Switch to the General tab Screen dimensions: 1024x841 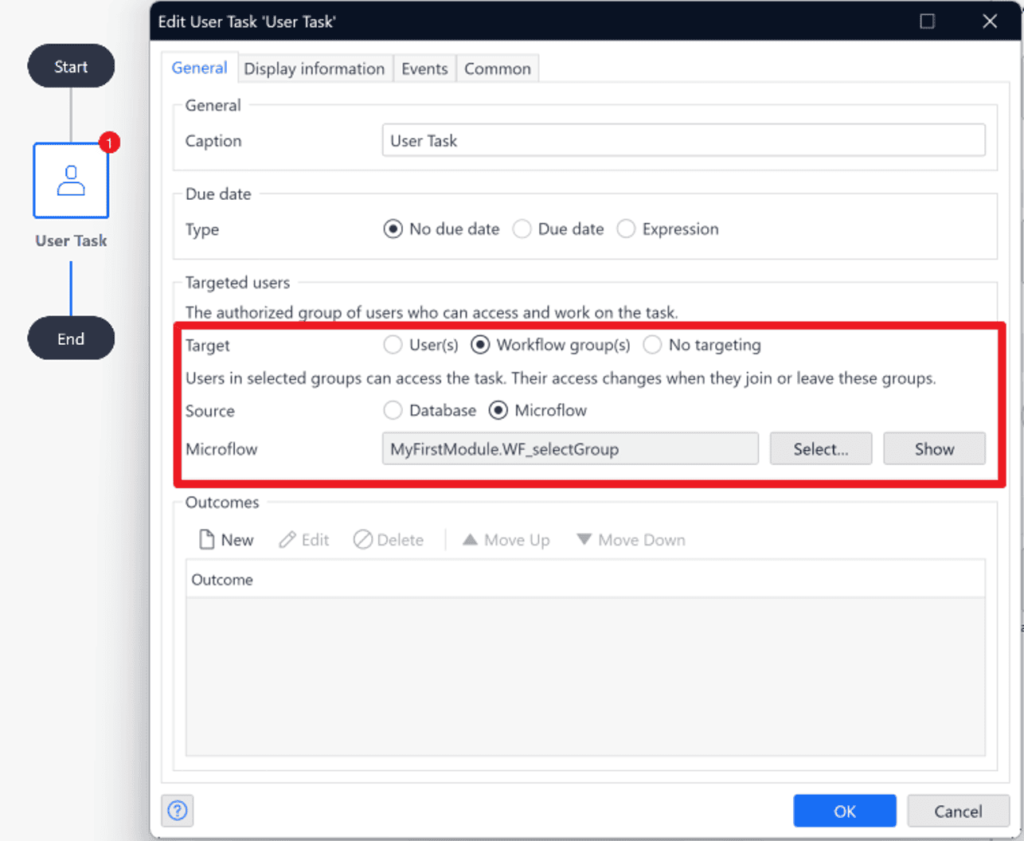pos(199,68)
